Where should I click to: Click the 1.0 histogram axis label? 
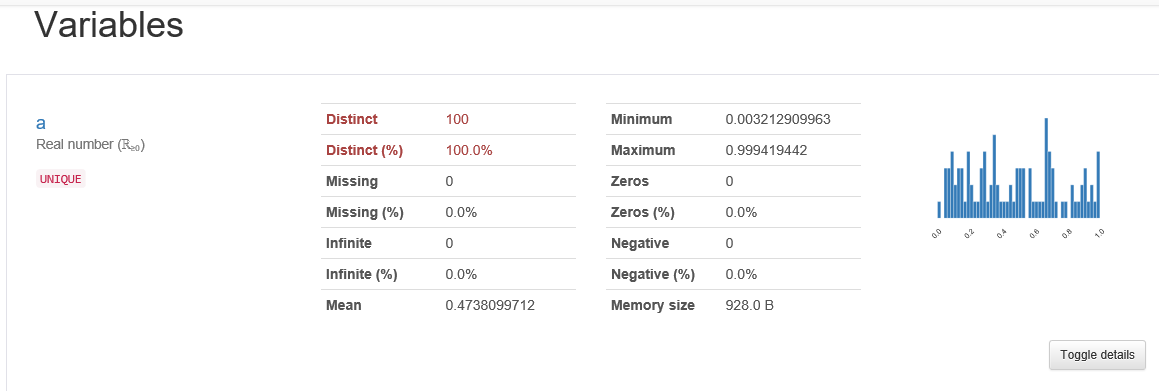point(1098,233)
